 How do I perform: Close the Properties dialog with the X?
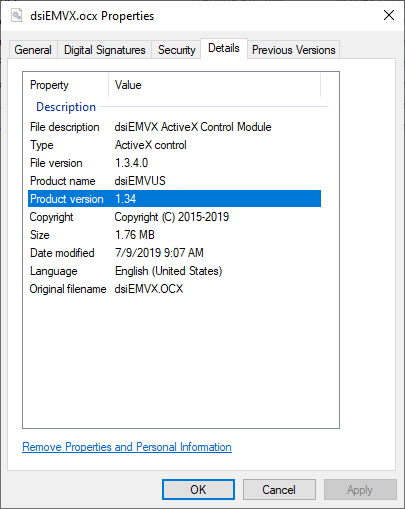(x=389, y=15)
